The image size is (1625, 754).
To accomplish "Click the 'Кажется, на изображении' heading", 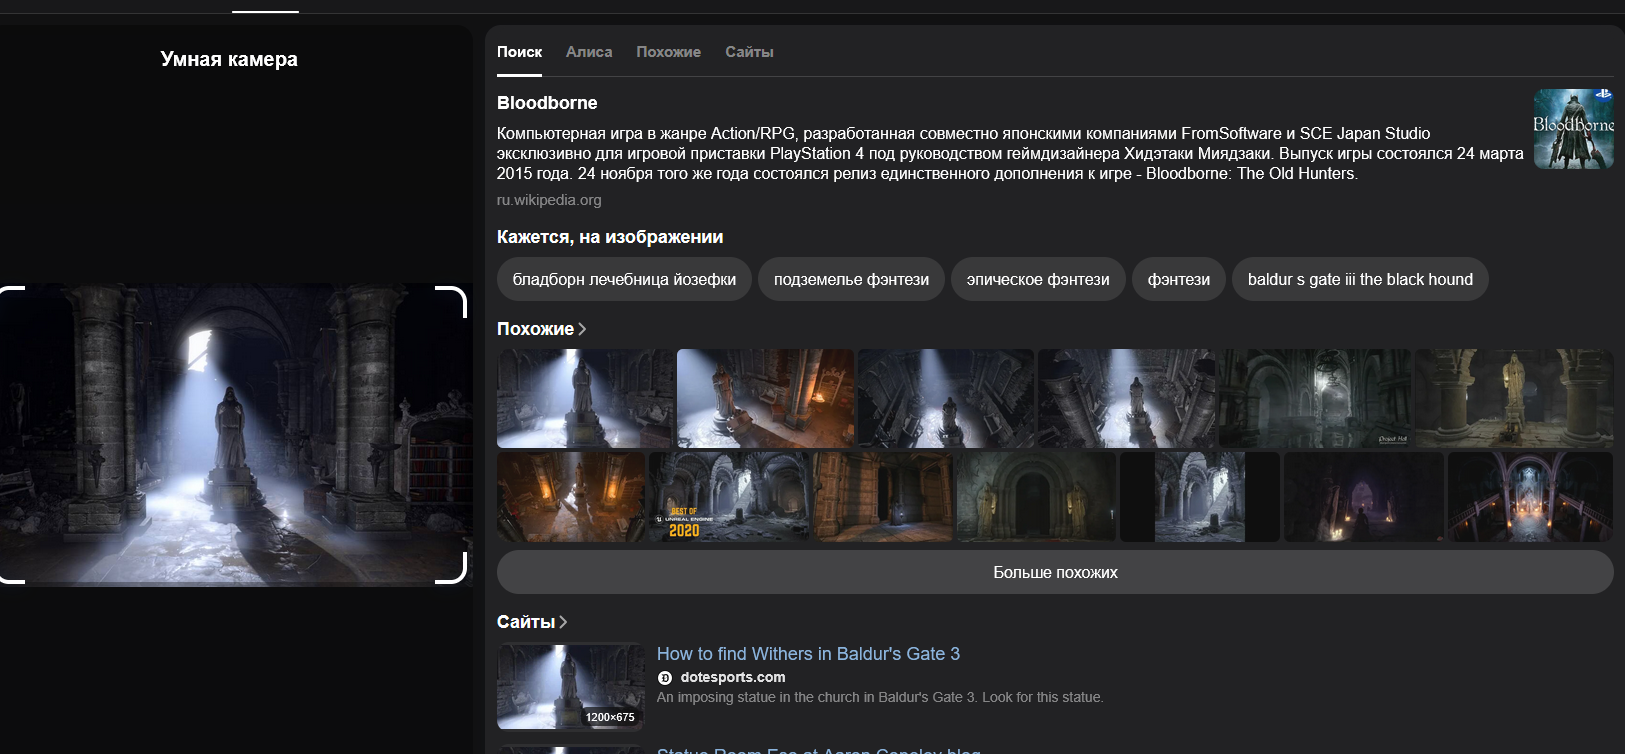I will click(x=610, y=237).
